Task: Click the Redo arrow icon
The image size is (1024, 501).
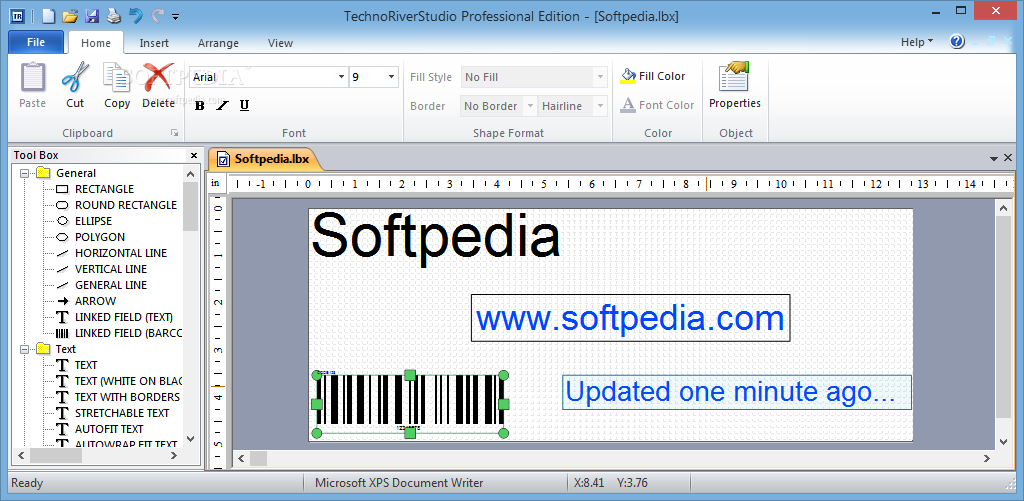Action: click(x=157, y=16)
